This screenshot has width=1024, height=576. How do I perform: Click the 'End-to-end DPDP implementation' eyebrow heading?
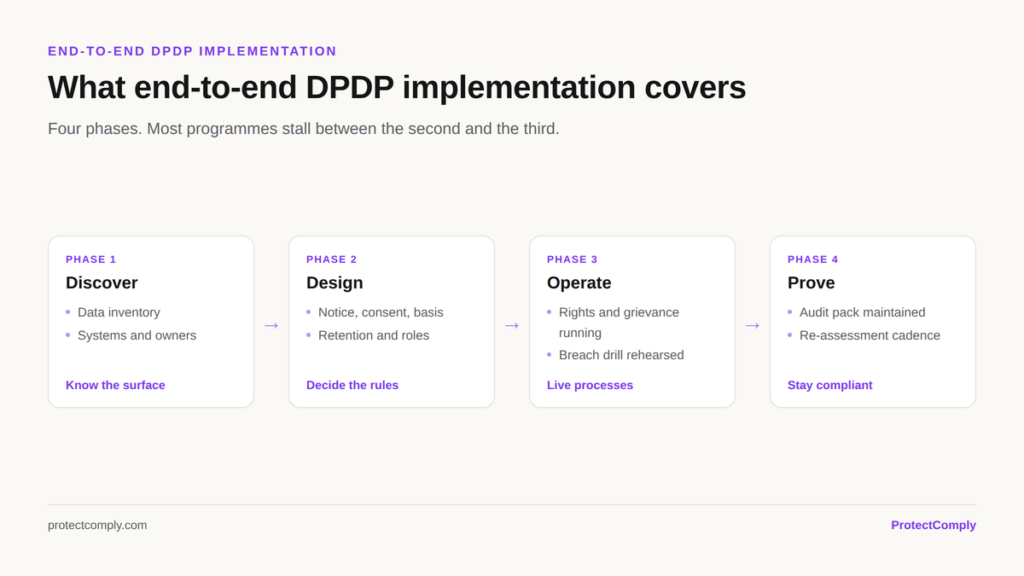pyautogui.click(x=192, y=51)
